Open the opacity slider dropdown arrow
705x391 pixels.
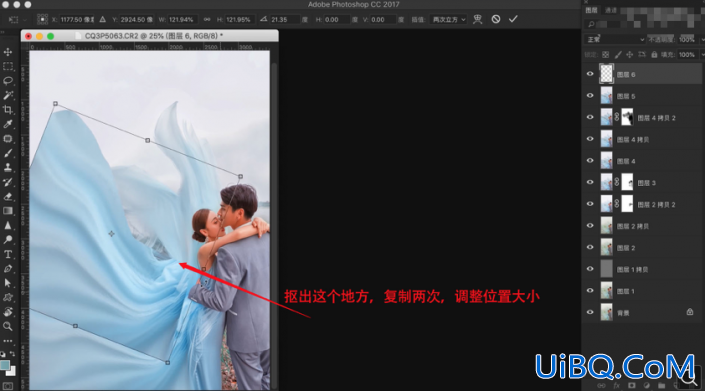pyautogui.click(x=702, y=40)
